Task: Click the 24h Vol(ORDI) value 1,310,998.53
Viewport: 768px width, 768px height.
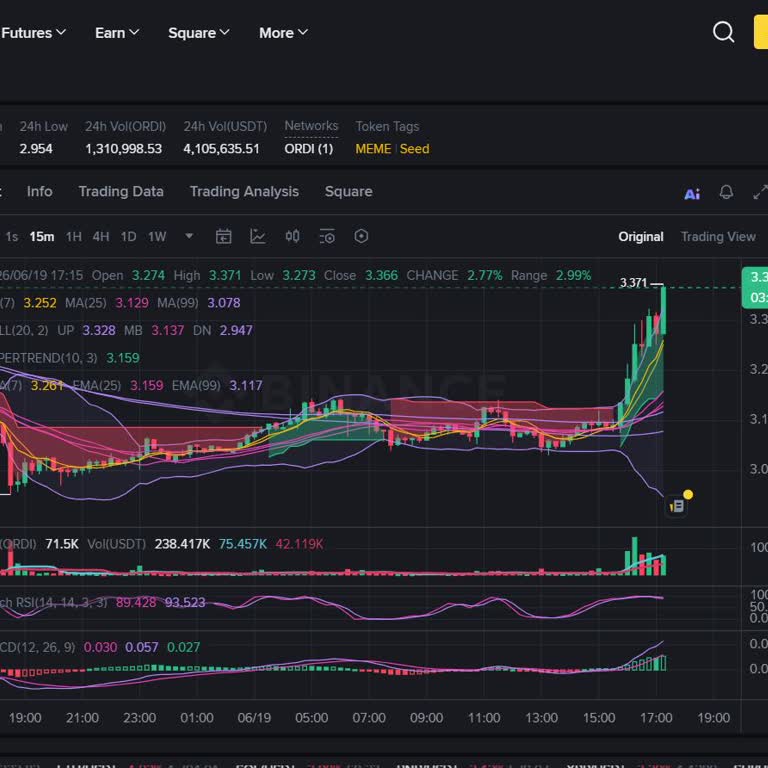Action: [x=123, y=149]
